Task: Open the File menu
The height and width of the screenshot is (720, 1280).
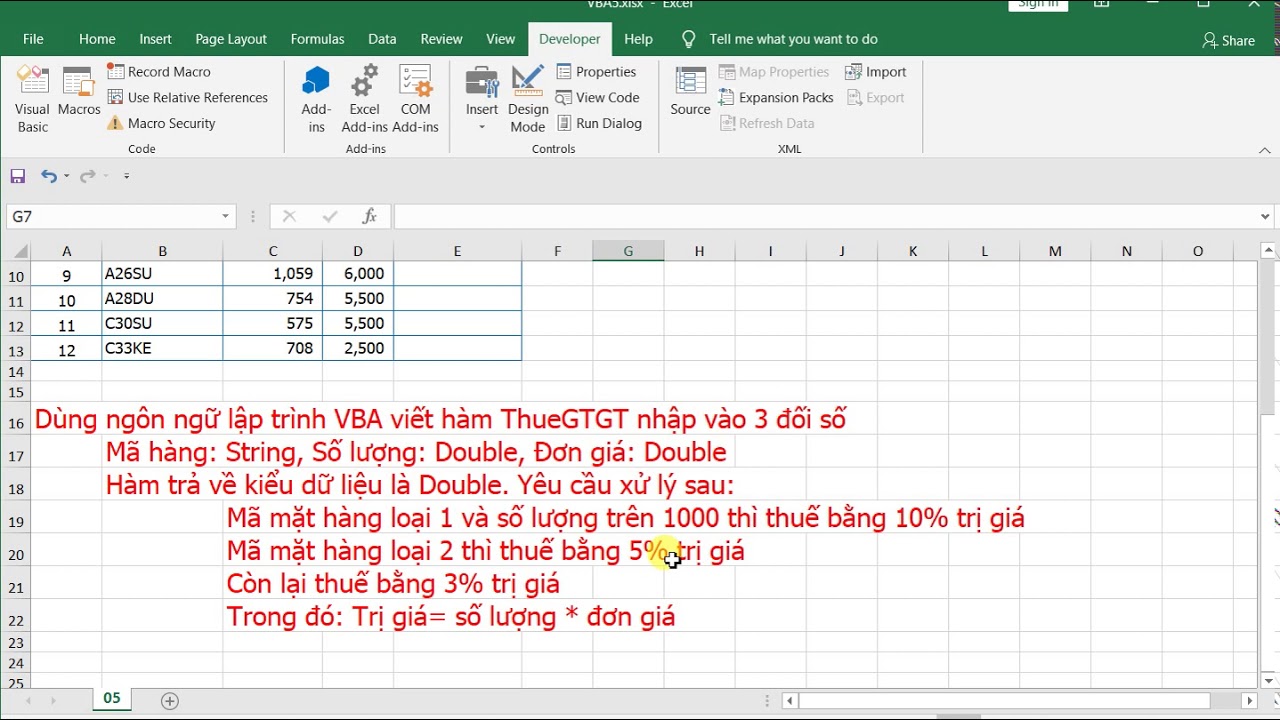Action: [x=33, y=39]
